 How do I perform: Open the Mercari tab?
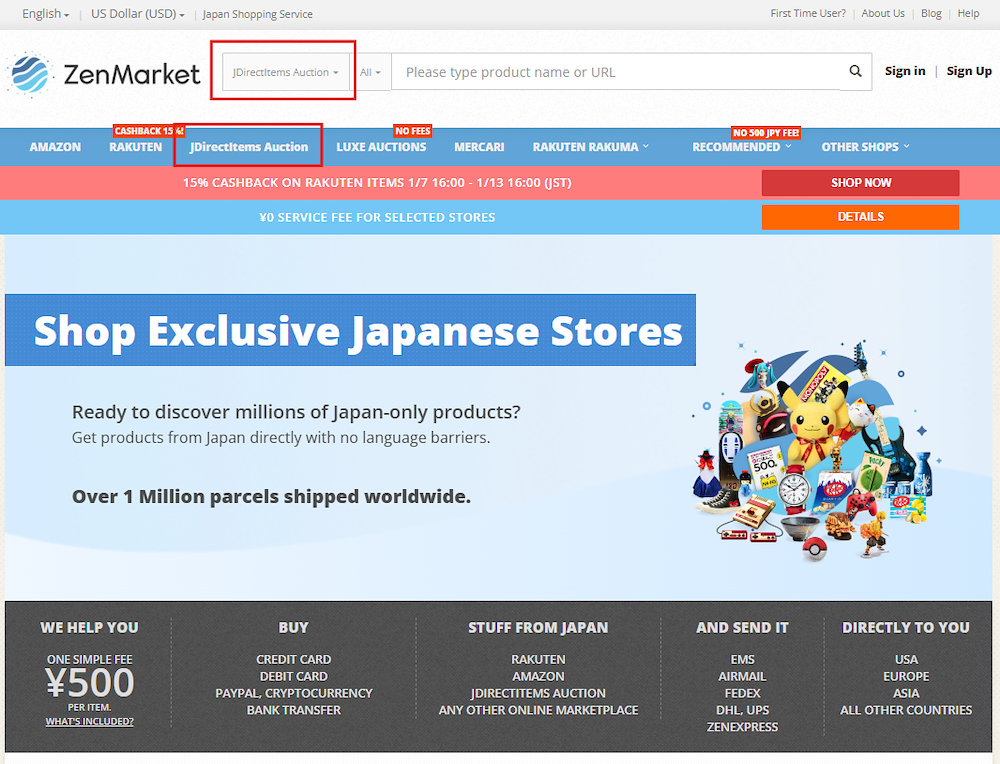(479, 147)
